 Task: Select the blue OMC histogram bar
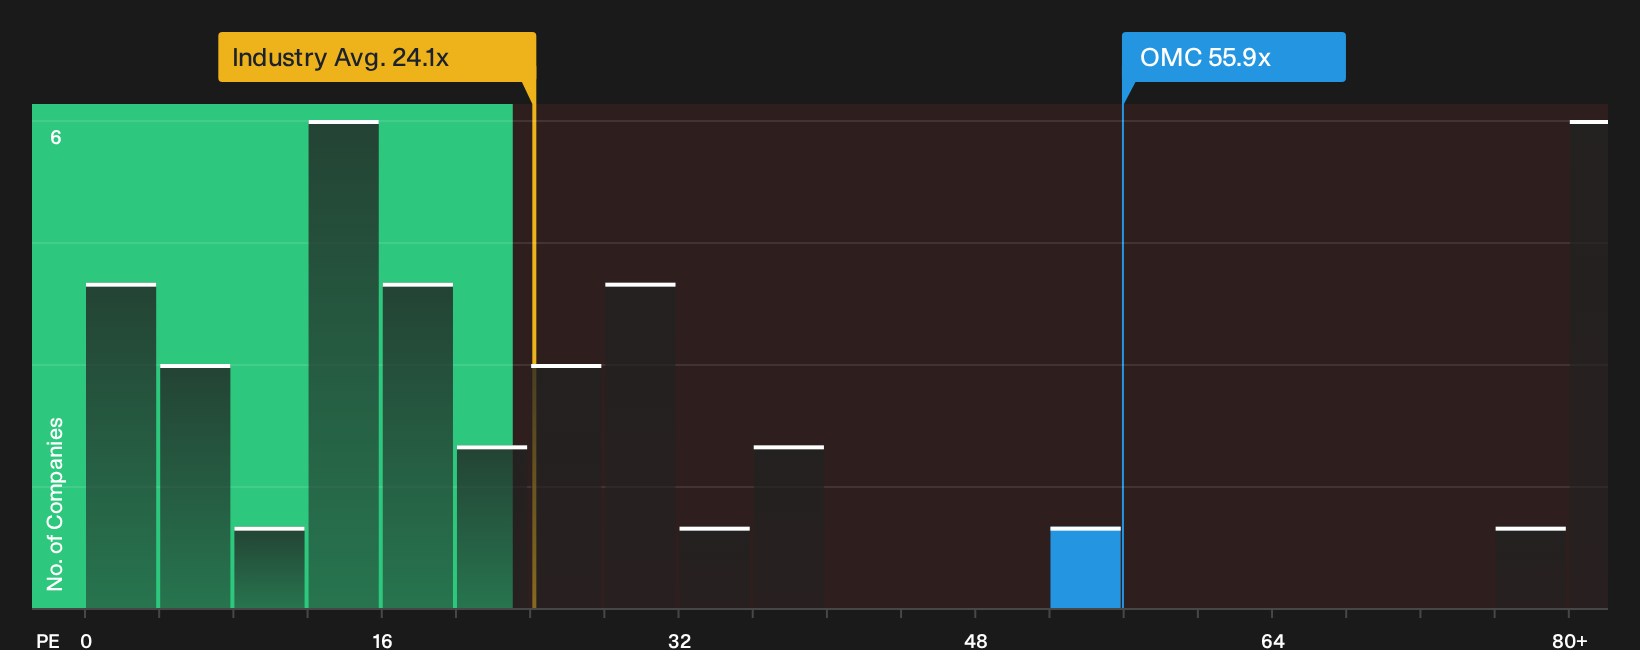(x=1085, y=568)
